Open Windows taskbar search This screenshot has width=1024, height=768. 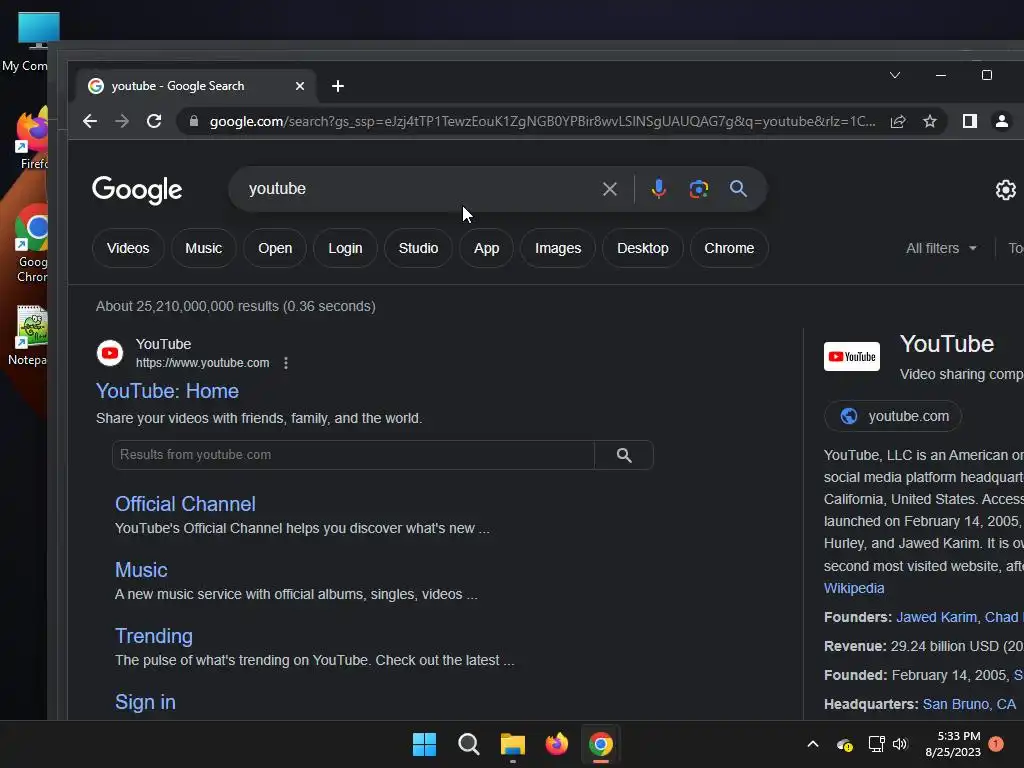click(x=469, y=744)
